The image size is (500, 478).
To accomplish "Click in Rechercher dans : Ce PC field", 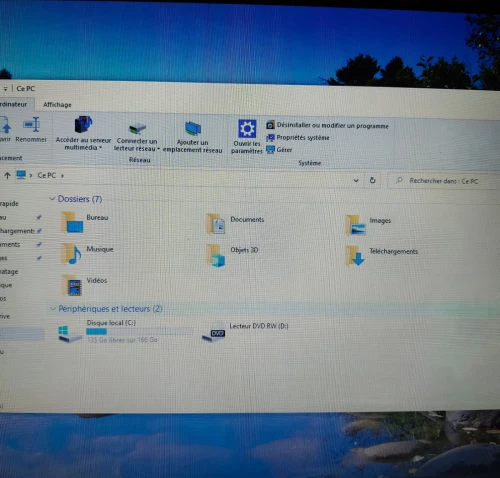I will tap(444, 181).
